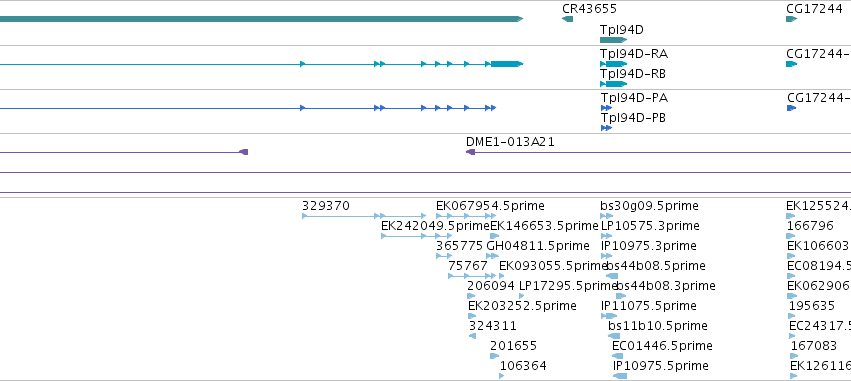Screen dimensions: 851x381
Task: Open the EC24317 EST label
Action: (820, 326)
